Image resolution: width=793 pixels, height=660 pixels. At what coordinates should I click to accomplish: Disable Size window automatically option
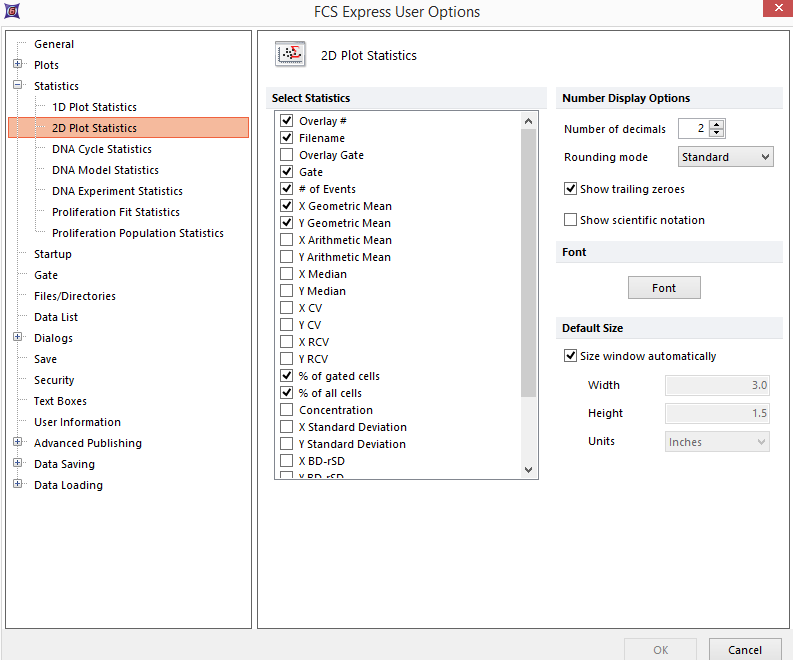571,356
